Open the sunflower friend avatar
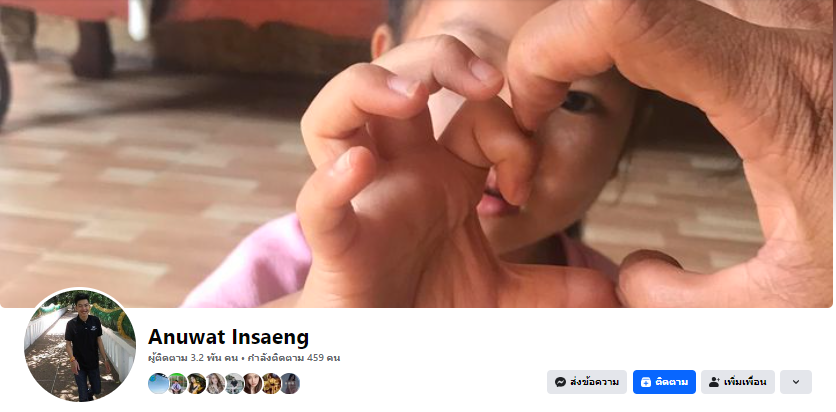 271,383
